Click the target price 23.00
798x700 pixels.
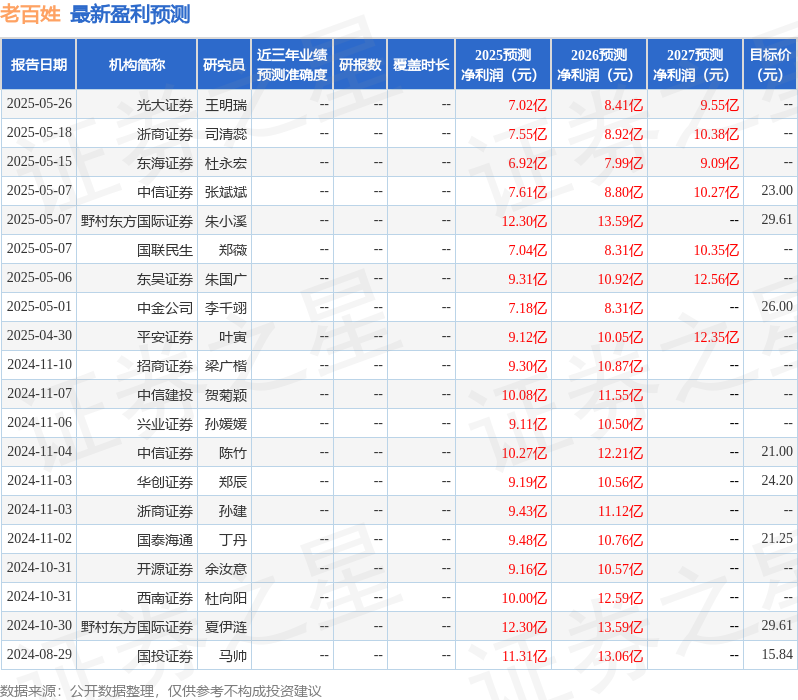click(777, 191)
